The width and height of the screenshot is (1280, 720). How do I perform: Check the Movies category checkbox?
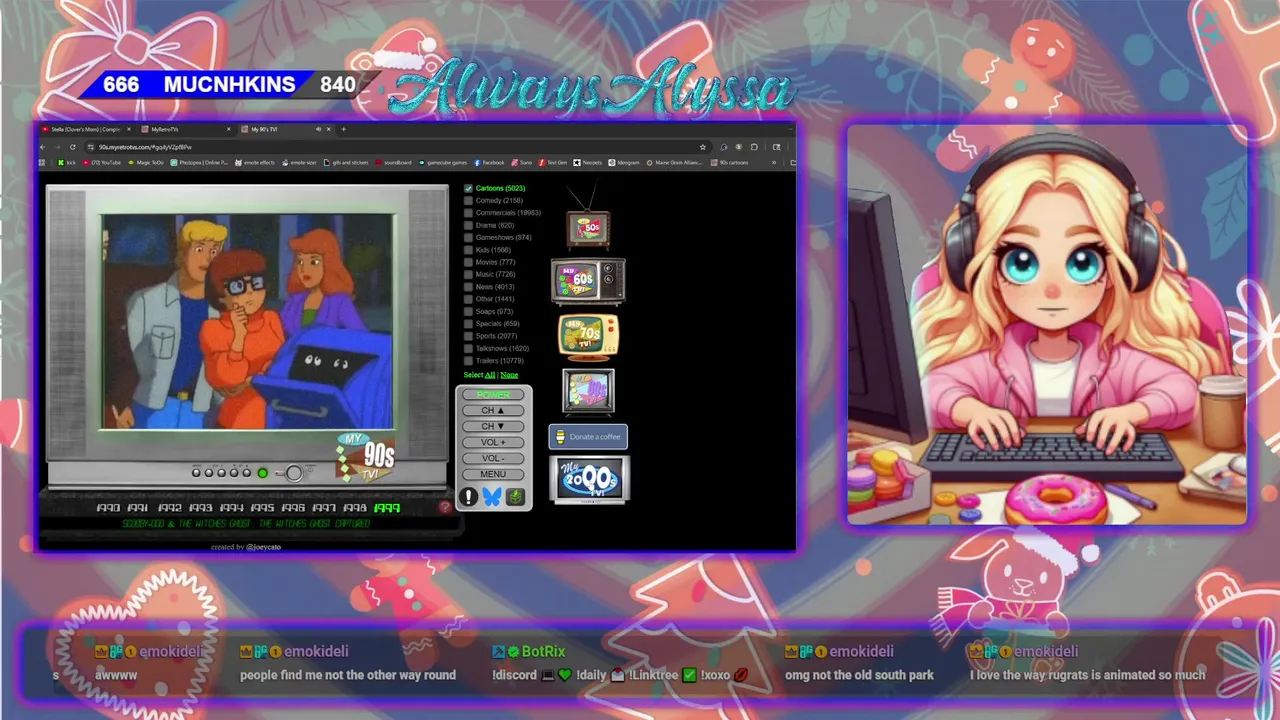tap(468, 262)
